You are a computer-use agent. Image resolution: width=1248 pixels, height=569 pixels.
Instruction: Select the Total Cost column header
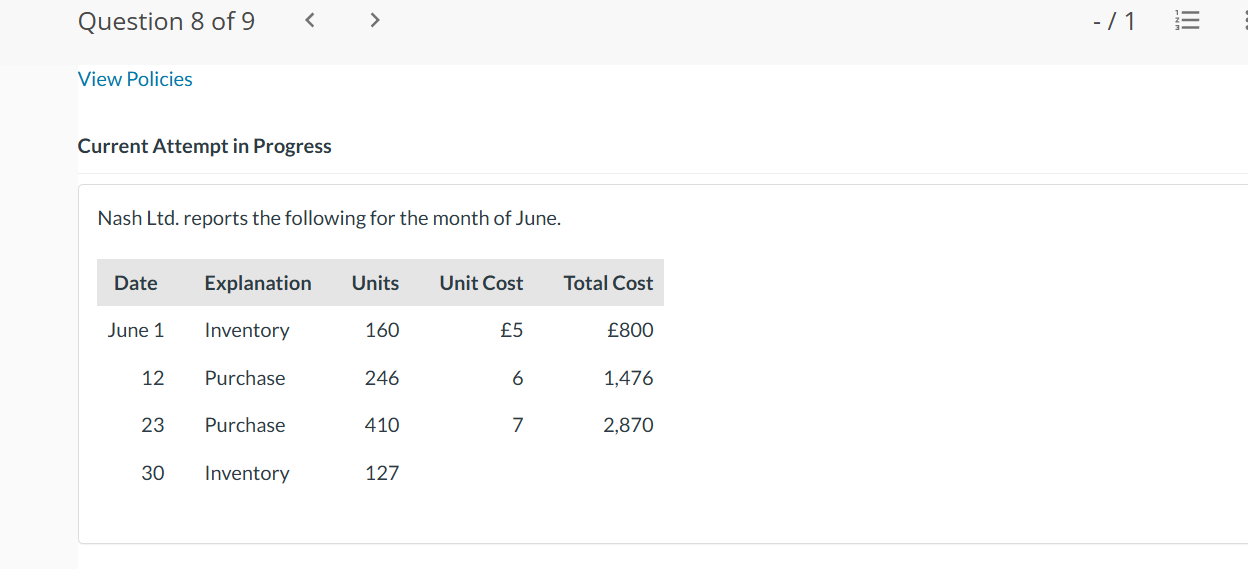point(608,283)
